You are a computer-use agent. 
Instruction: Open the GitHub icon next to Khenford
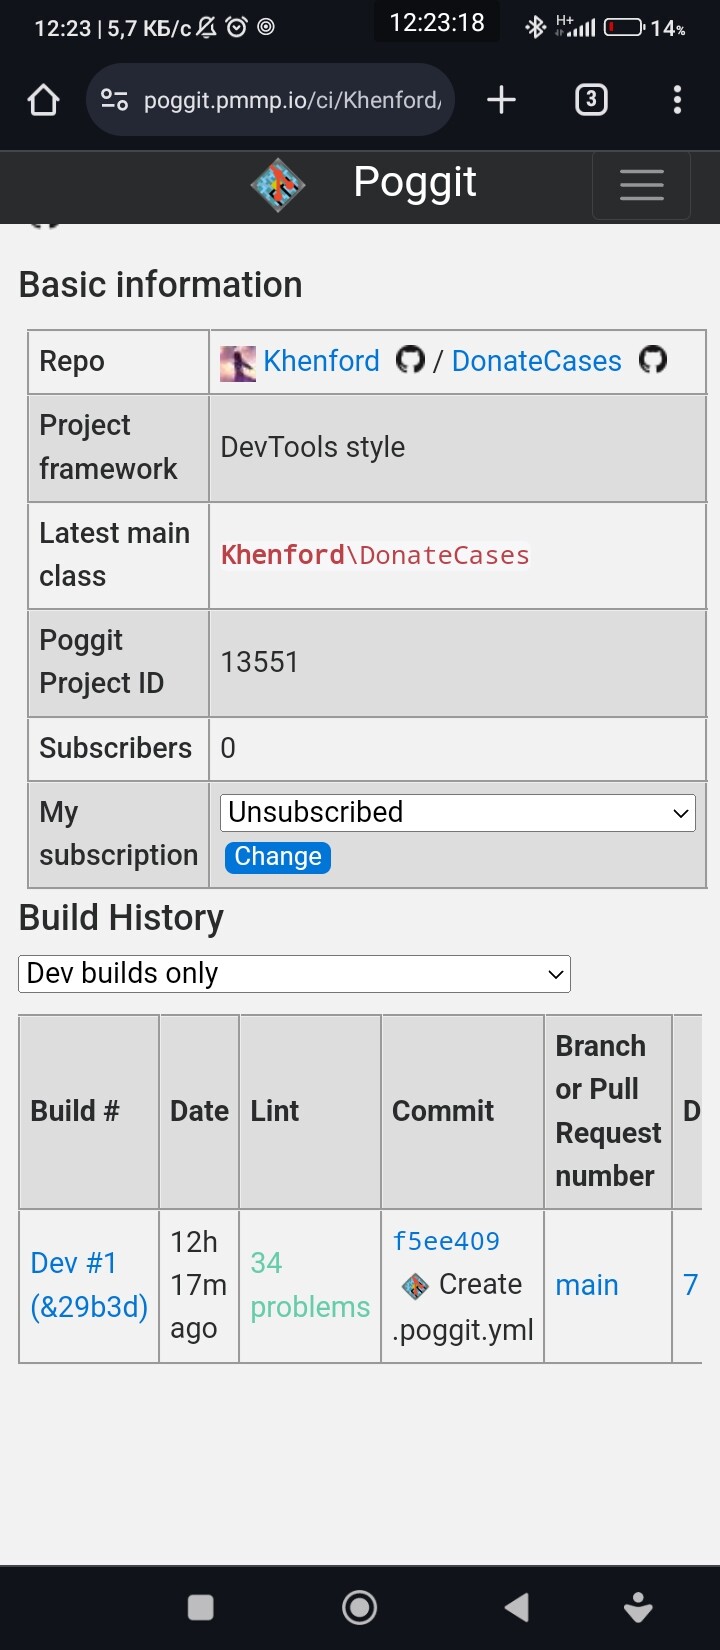pos(410,360)
